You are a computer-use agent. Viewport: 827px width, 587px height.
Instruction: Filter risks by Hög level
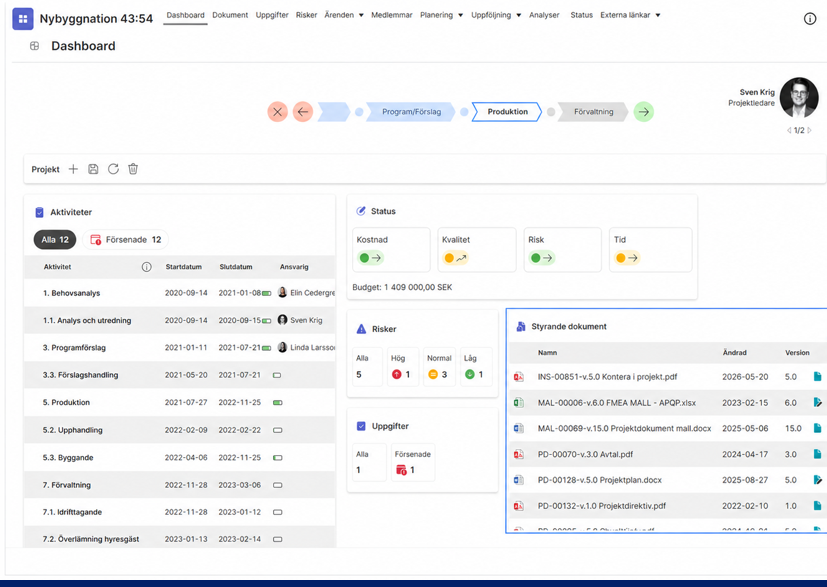[403, 367]
